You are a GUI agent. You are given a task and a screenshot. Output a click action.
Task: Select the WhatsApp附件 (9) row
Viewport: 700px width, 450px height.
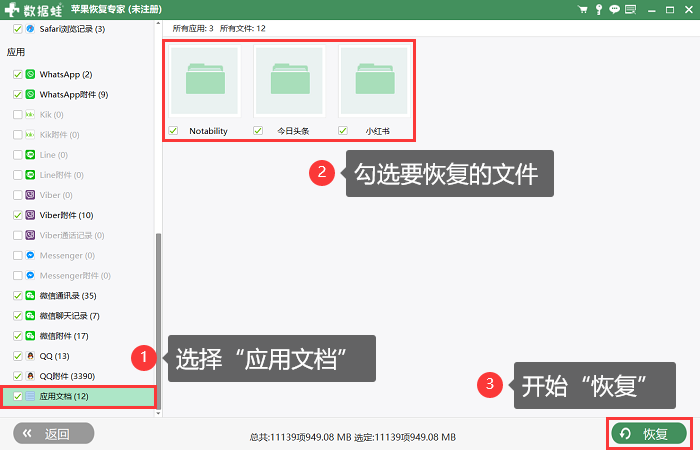[77, 94]
